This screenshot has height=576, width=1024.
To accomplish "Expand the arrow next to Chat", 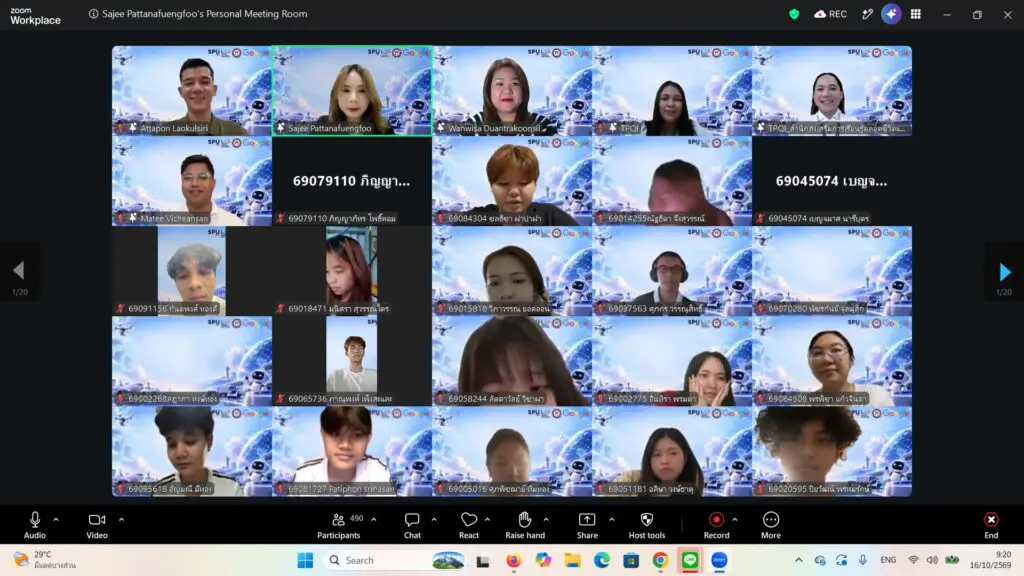I will pyautogui.click(x=434, y=520).
